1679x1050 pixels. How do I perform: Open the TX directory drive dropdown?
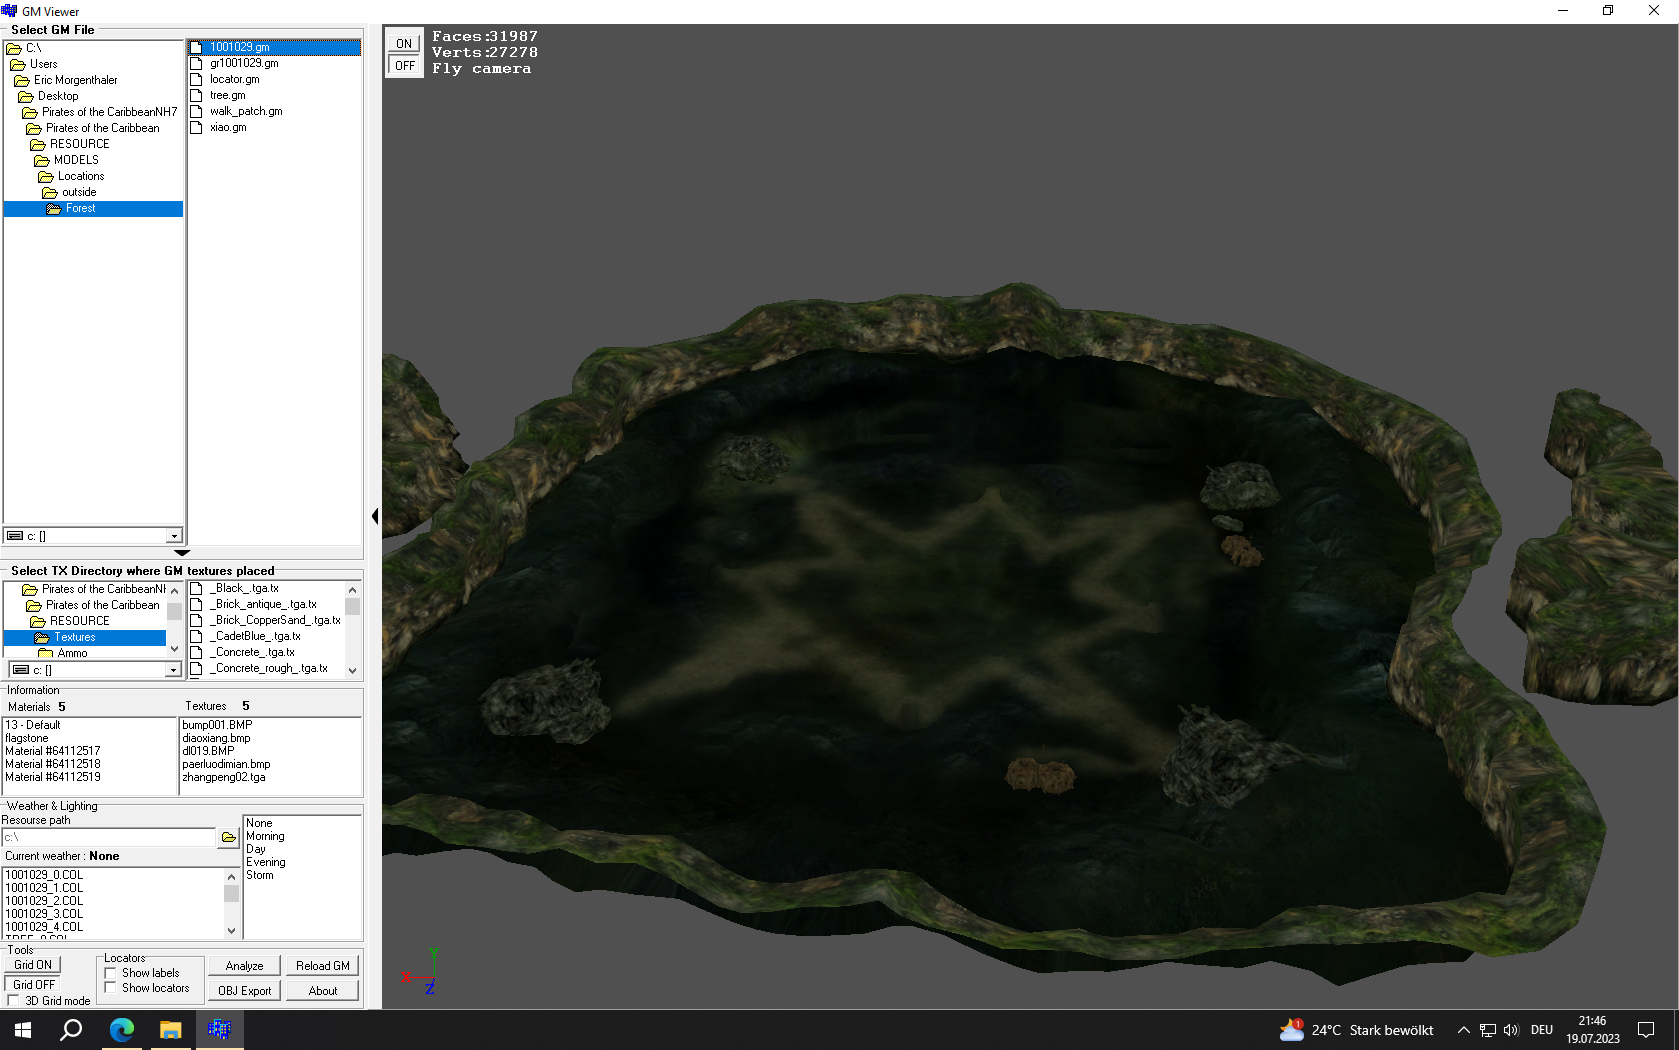point(172,670)
